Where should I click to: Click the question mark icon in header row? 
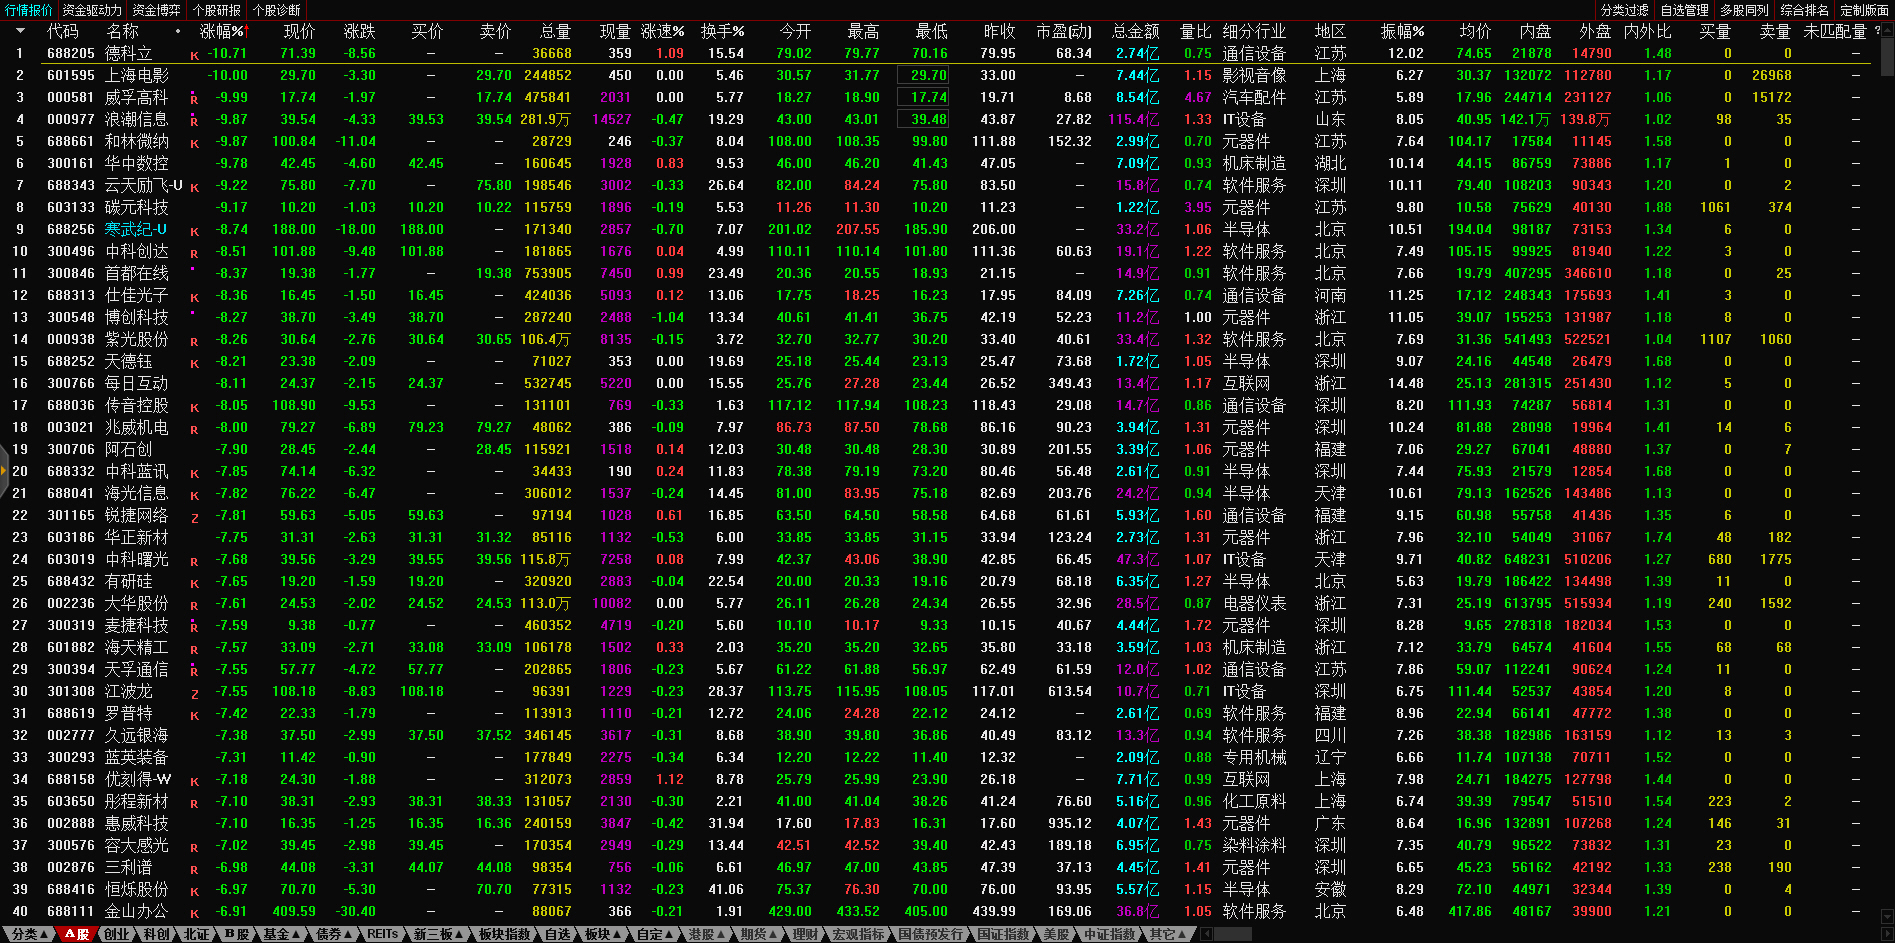[x=1877, y=31]
